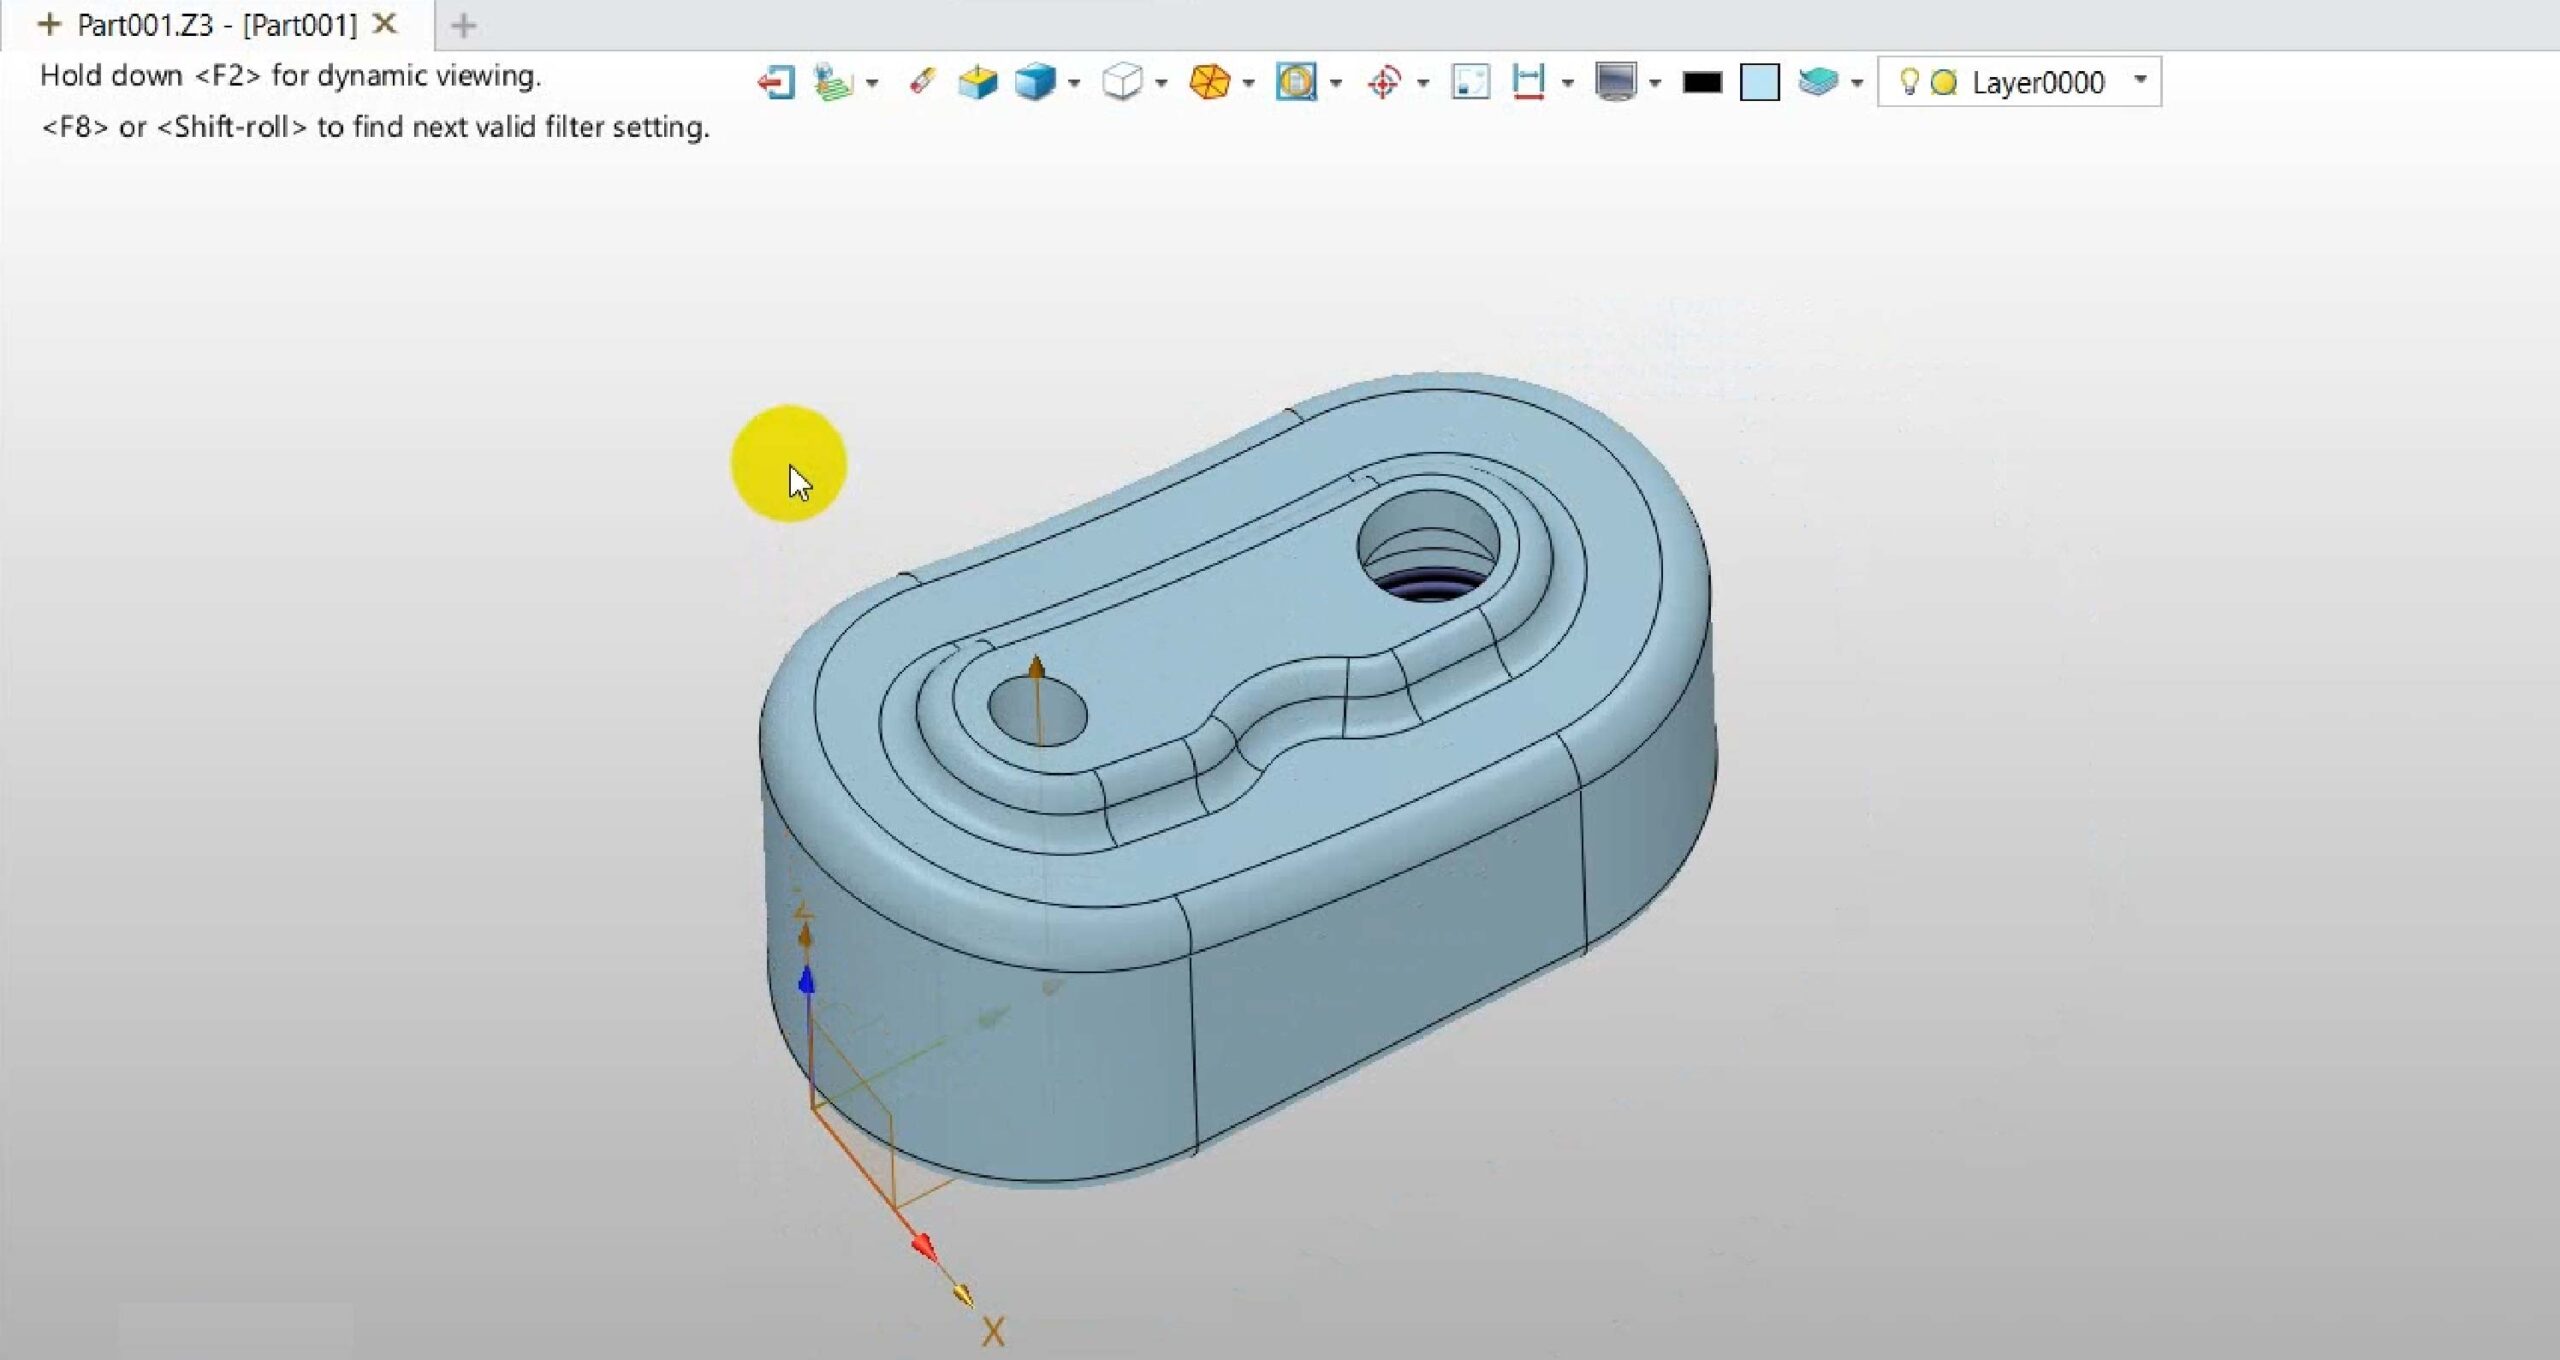Image resolution: width=2560 pixels, height=1360 pixels.
Task: Close the Part001 tab
Action: pos(385,24)
